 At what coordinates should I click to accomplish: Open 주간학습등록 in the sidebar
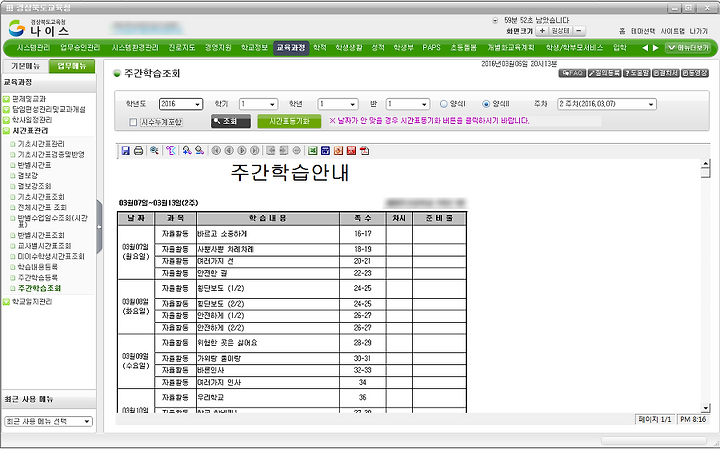[38, 277]
